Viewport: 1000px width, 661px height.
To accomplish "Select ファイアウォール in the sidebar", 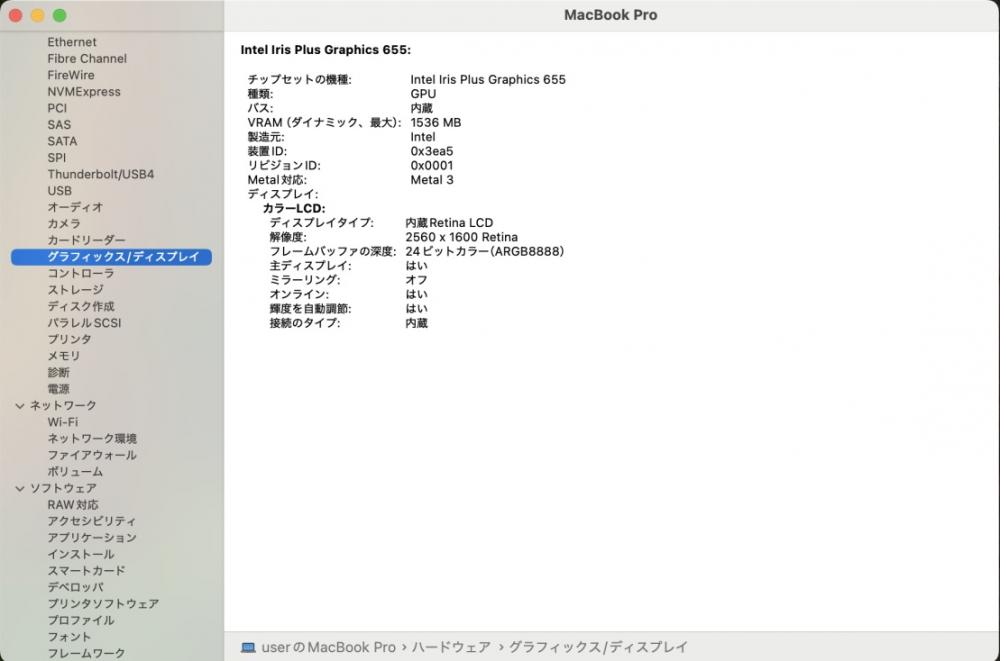I will (x=92, y=456).
